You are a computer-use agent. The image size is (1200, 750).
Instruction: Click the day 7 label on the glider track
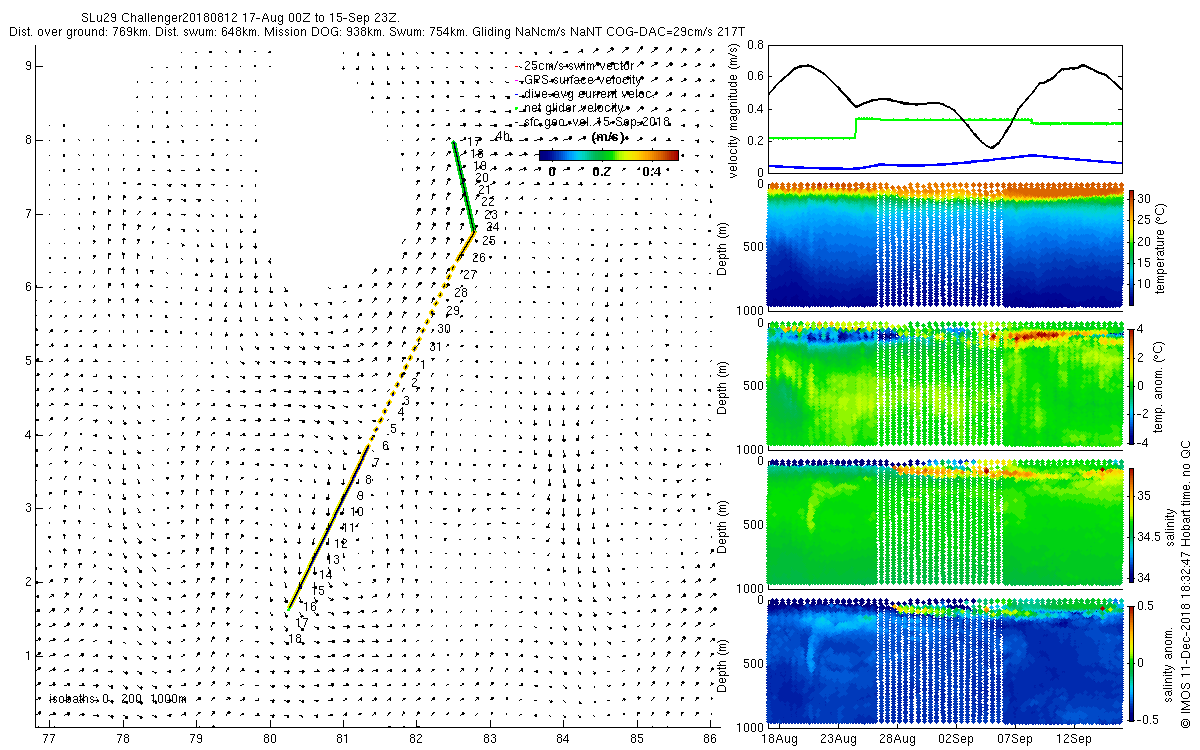[375, 463]
